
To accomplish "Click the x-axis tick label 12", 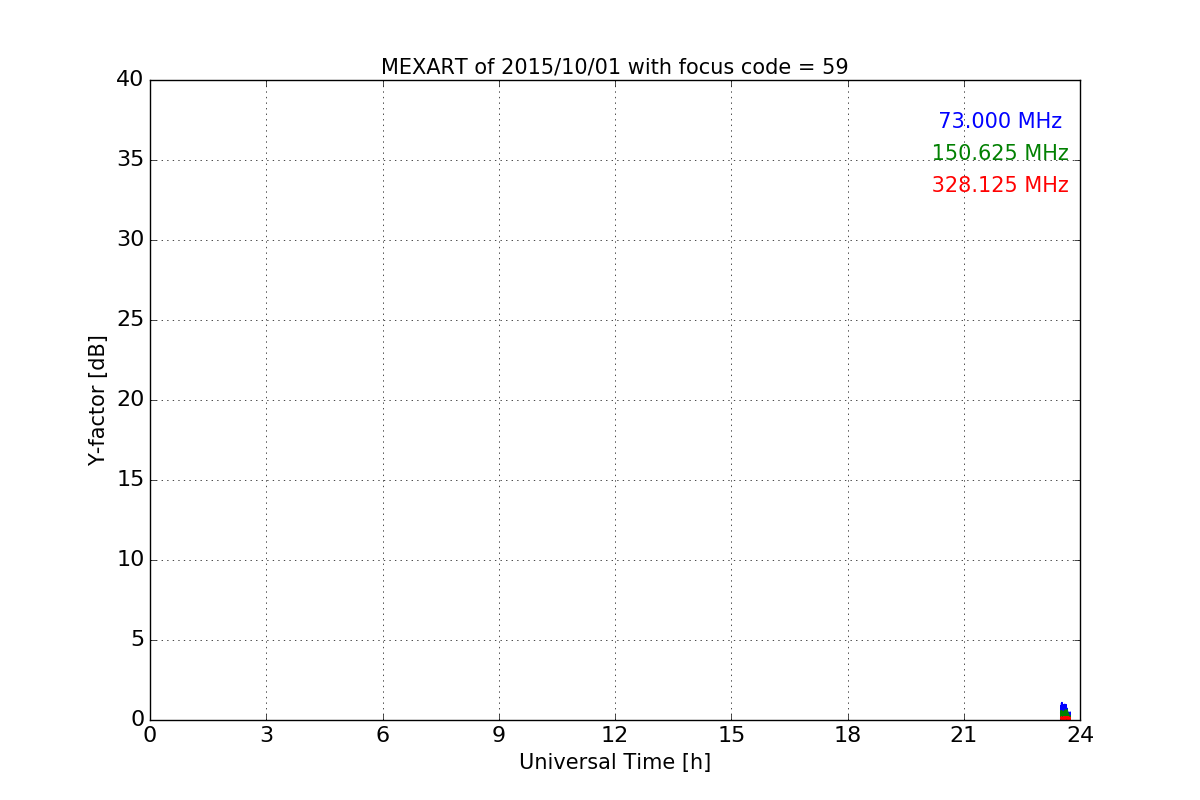I will click(x=615, y=735).
